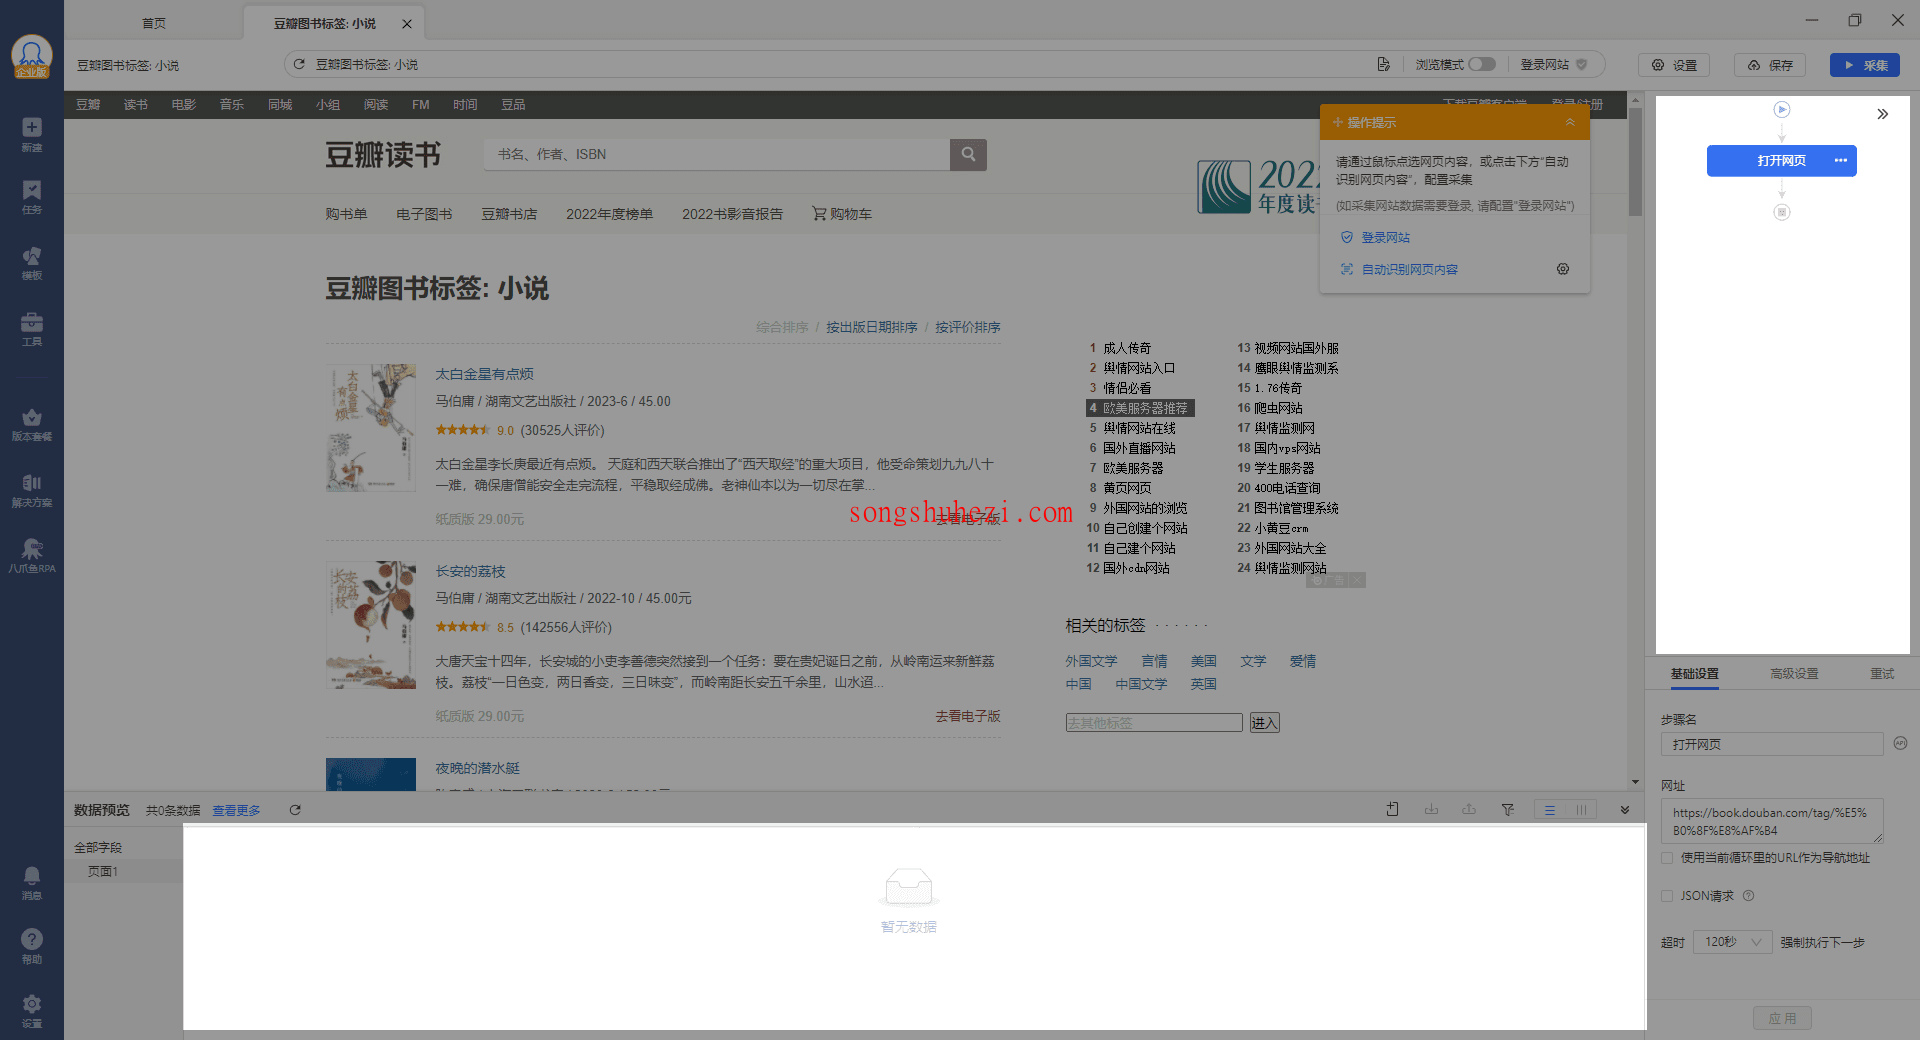Screen dimensions: 1920x1040
Task: Refresh the data preview
Action: [295, 810]
